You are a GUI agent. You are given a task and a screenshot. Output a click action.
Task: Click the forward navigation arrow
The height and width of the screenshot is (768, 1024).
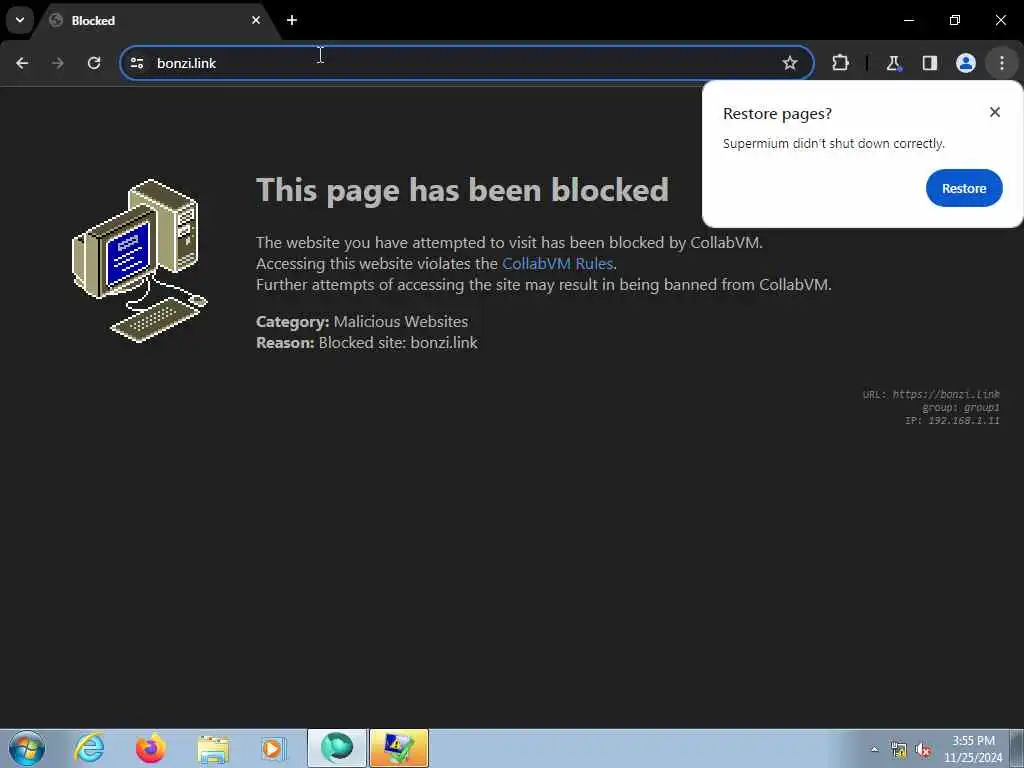coord(58,63)
